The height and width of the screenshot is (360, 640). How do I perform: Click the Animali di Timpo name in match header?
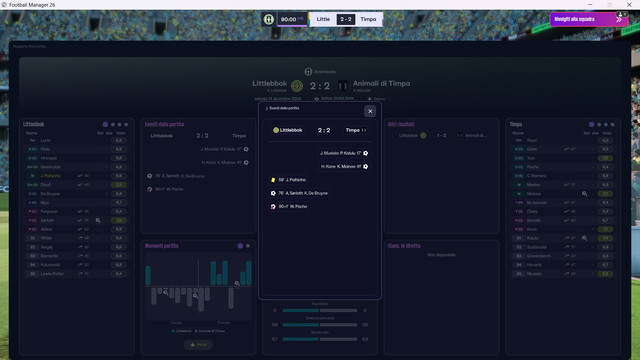point(381,84)
